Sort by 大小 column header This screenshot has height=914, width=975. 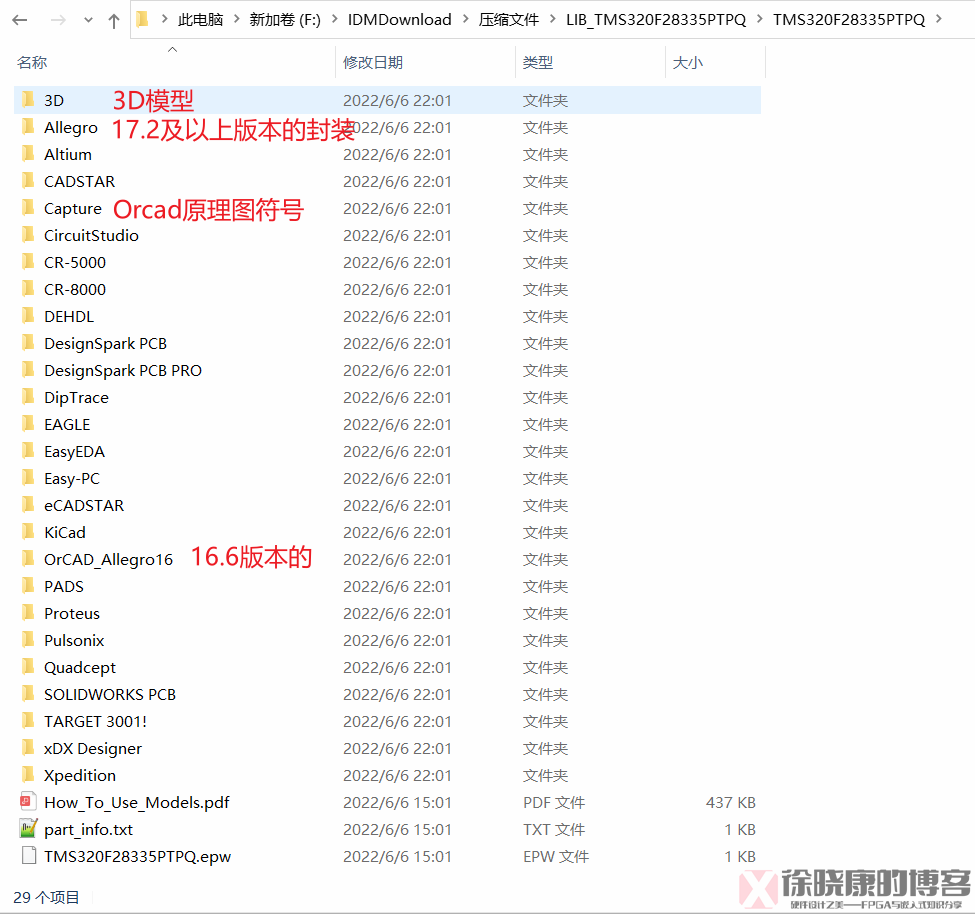(688, 62)
